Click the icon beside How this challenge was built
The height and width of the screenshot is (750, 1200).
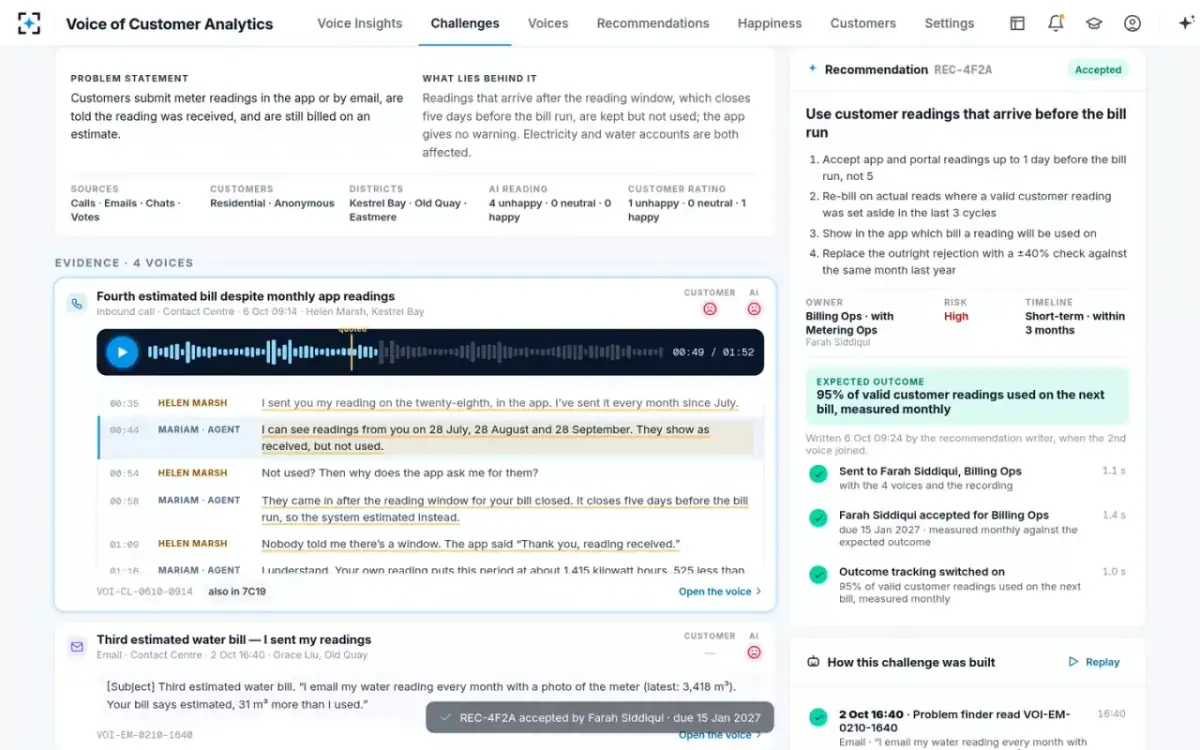813,662
